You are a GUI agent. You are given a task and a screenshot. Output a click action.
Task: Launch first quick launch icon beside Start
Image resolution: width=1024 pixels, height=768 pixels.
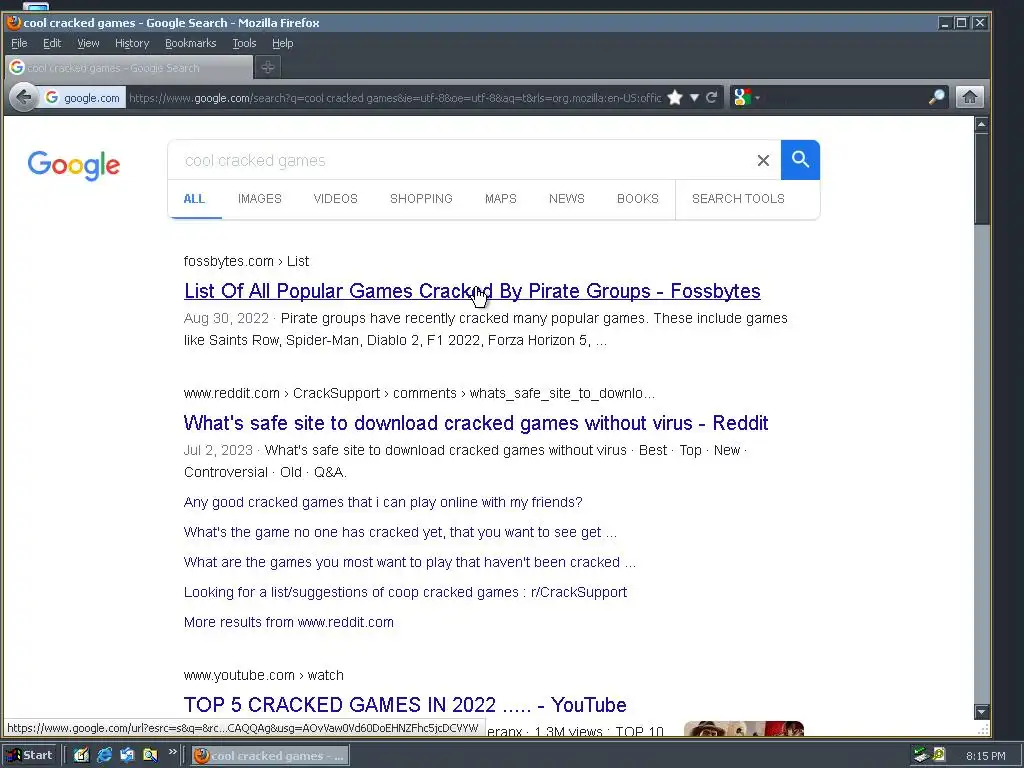click(x=81, y=756)
